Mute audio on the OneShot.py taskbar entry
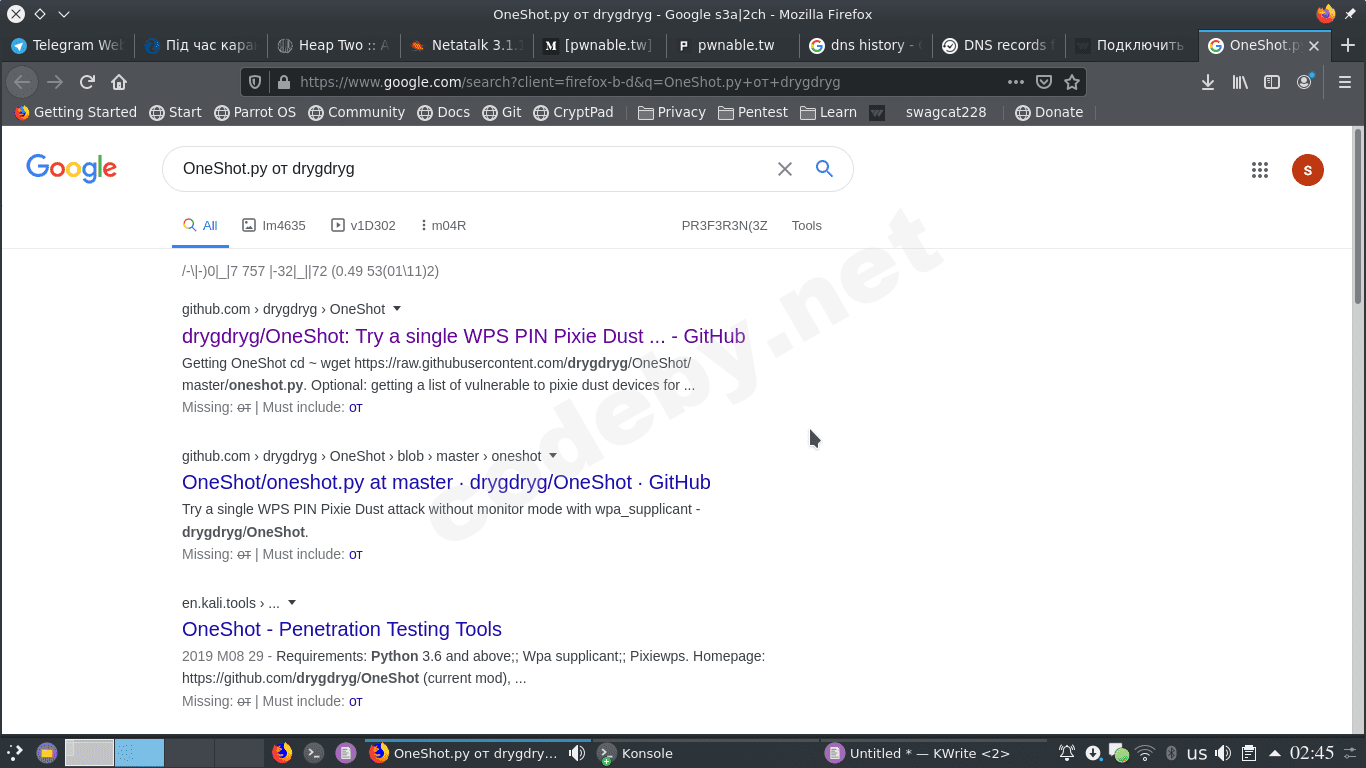 click(x=577, y=753)
